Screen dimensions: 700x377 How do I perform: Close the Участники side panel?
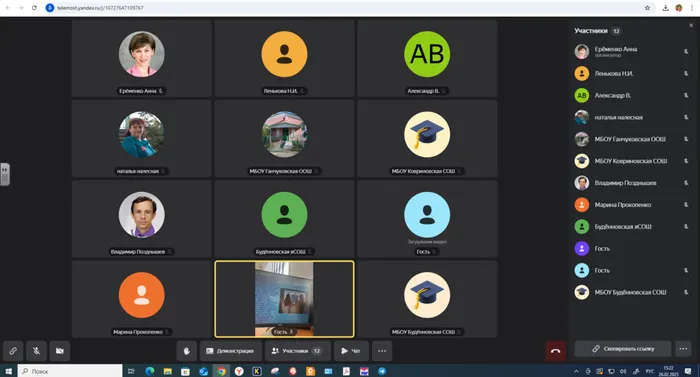coord(691,25)
